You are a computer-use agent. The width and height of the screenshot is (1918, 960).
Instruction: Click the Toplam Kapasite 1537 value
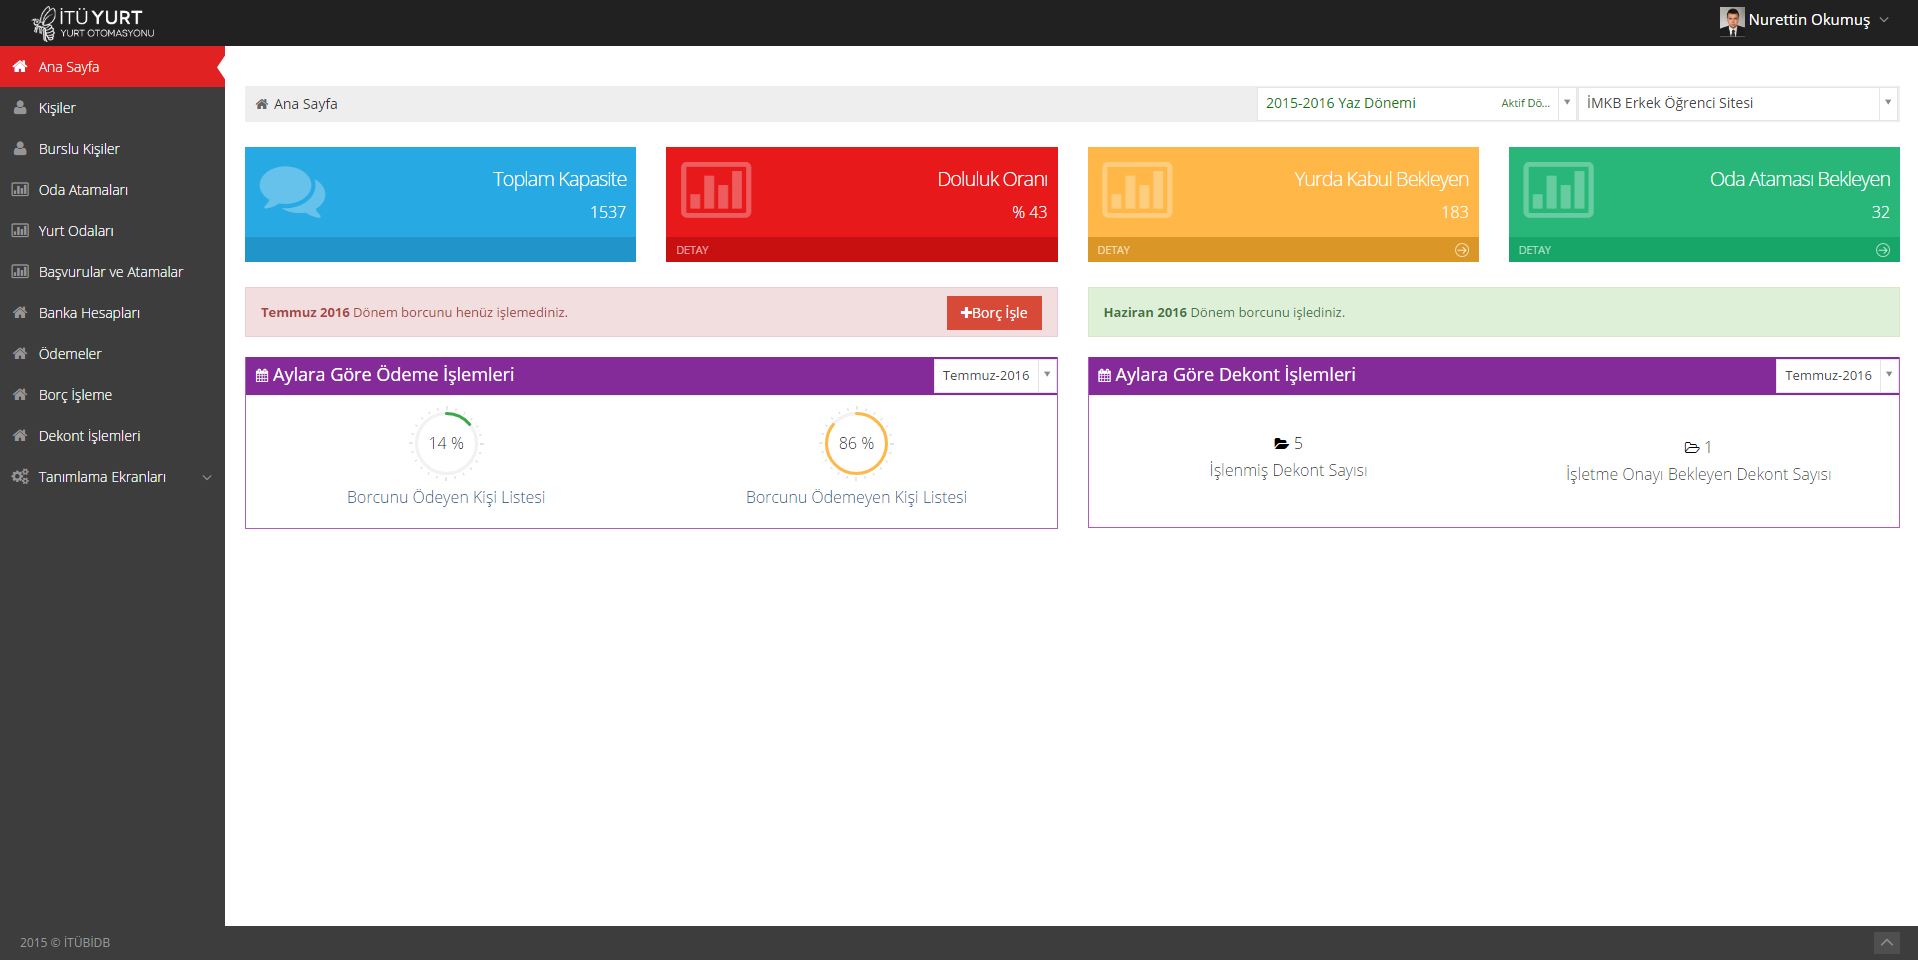pyautogui.click(x=607, y=212)
